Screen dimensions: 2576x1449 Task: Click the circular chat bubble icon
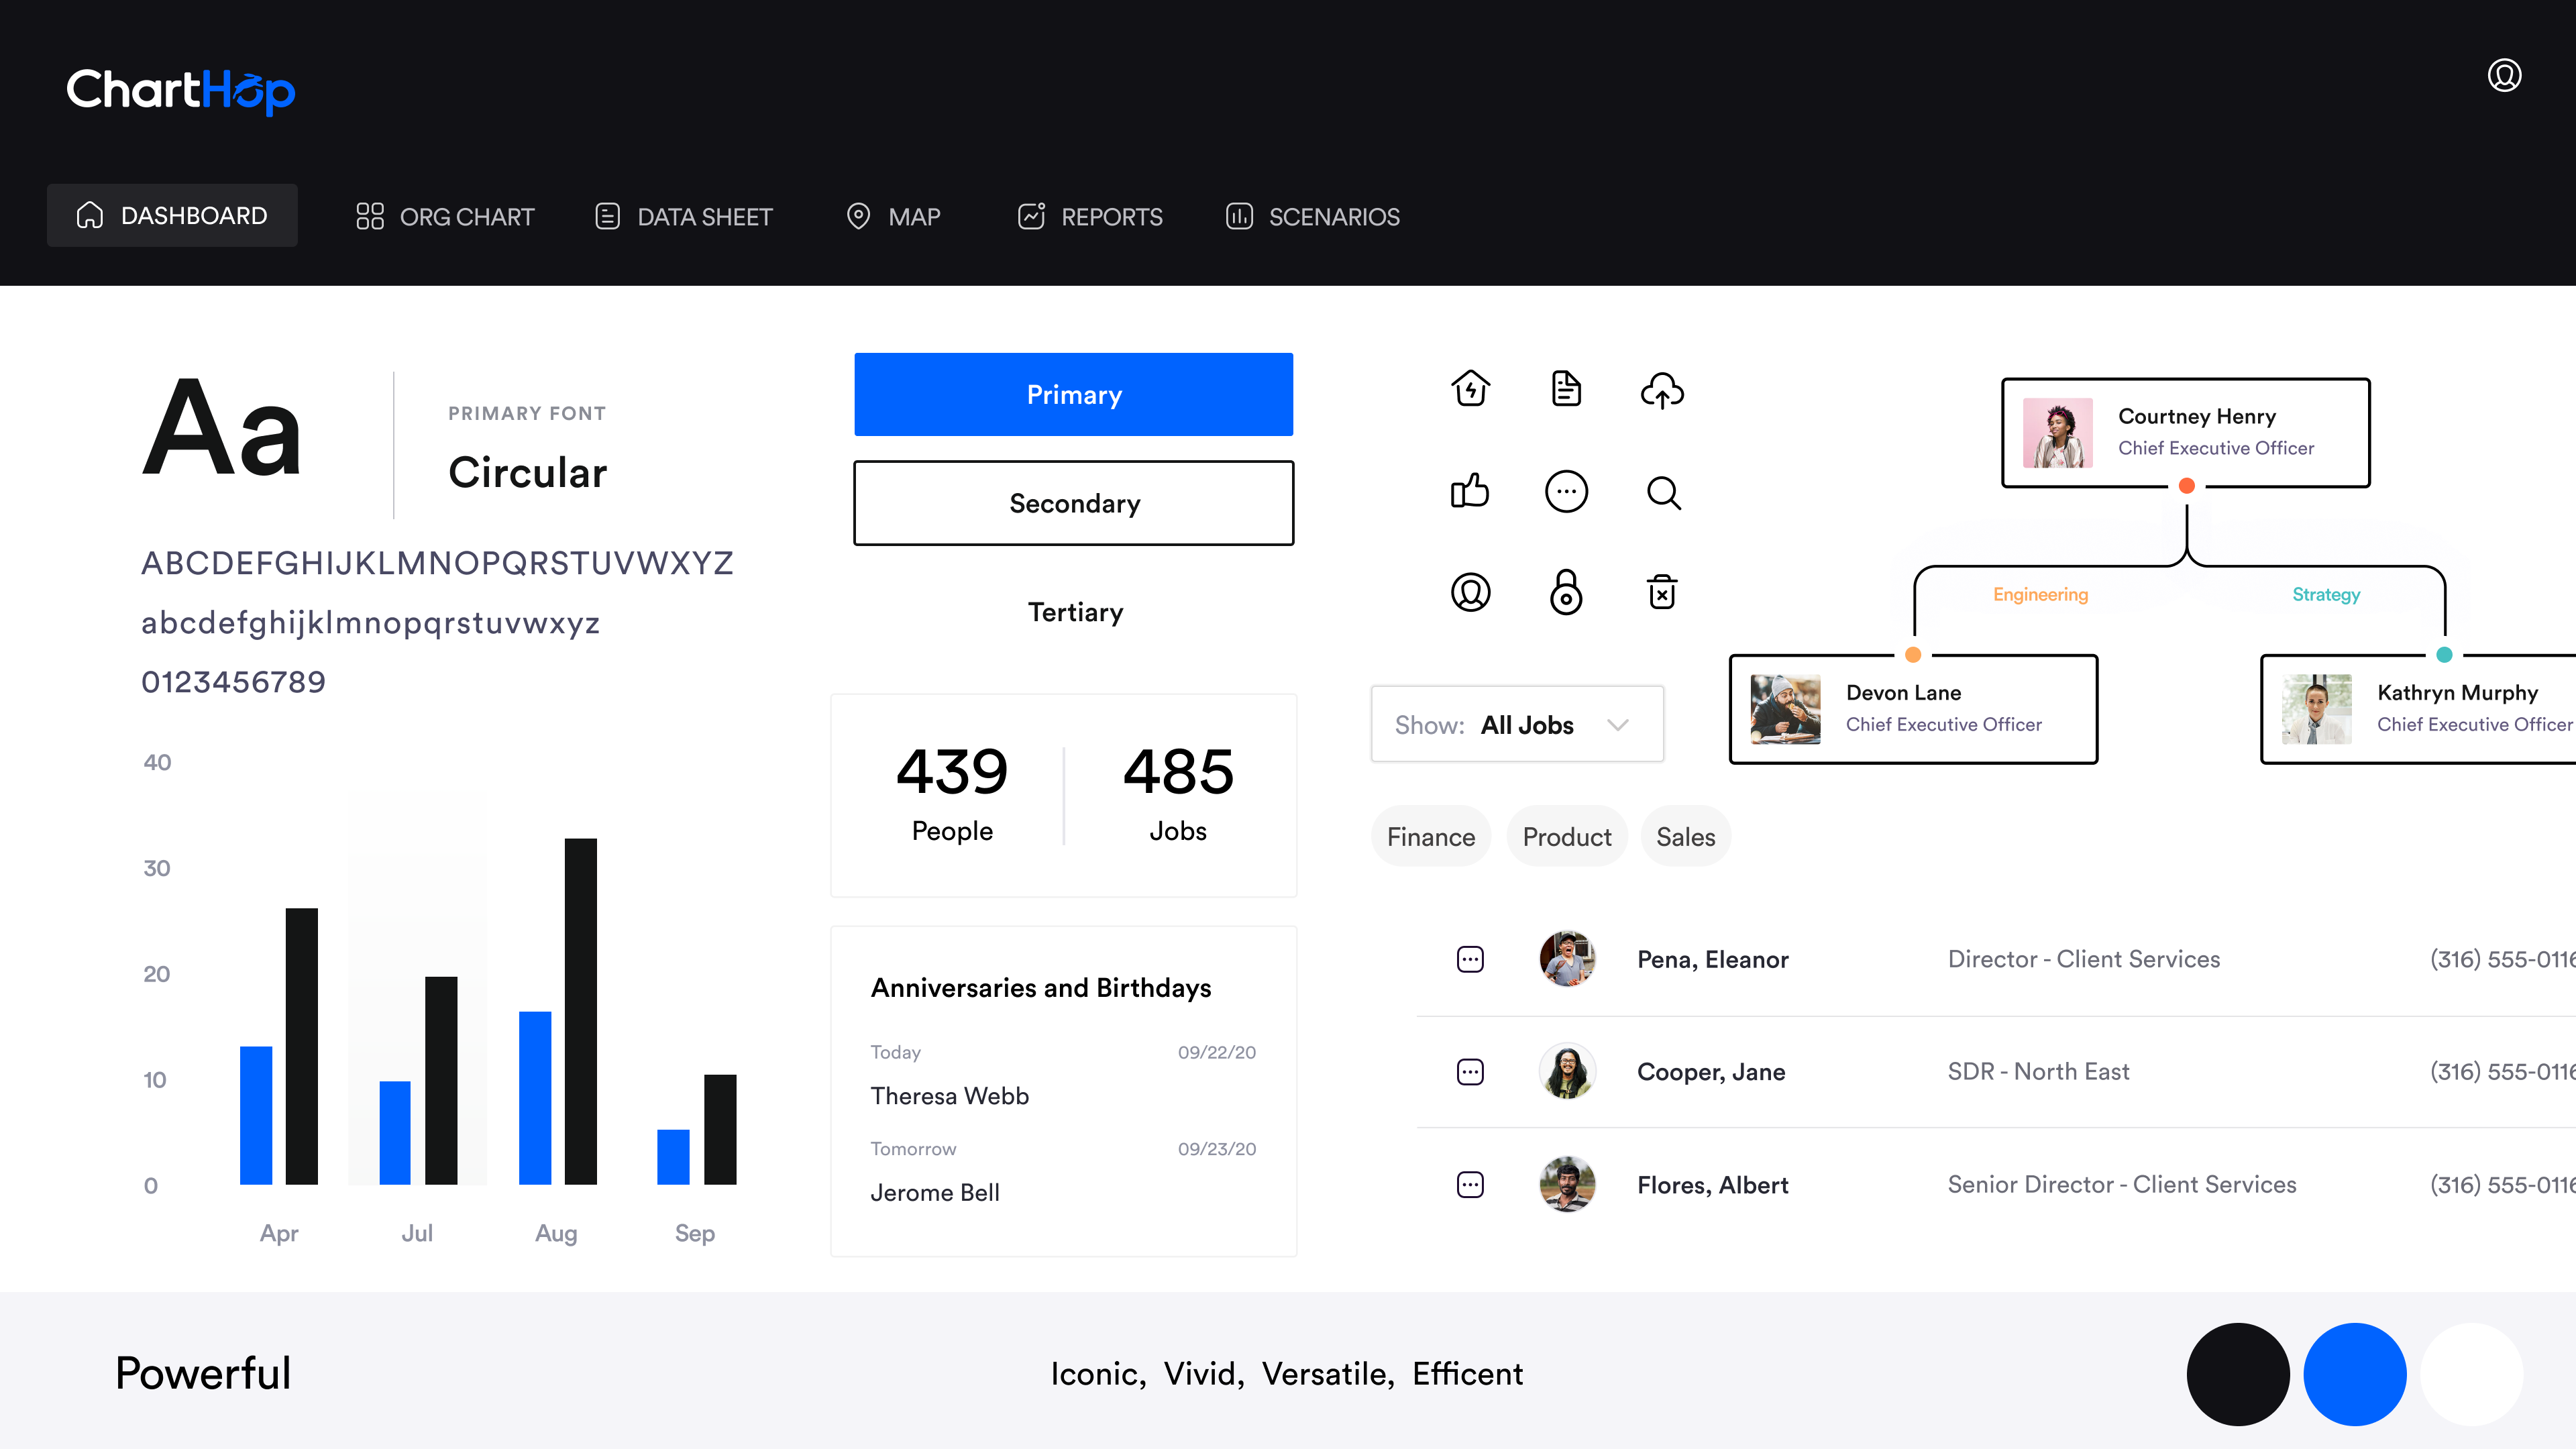coord(1566,492)
